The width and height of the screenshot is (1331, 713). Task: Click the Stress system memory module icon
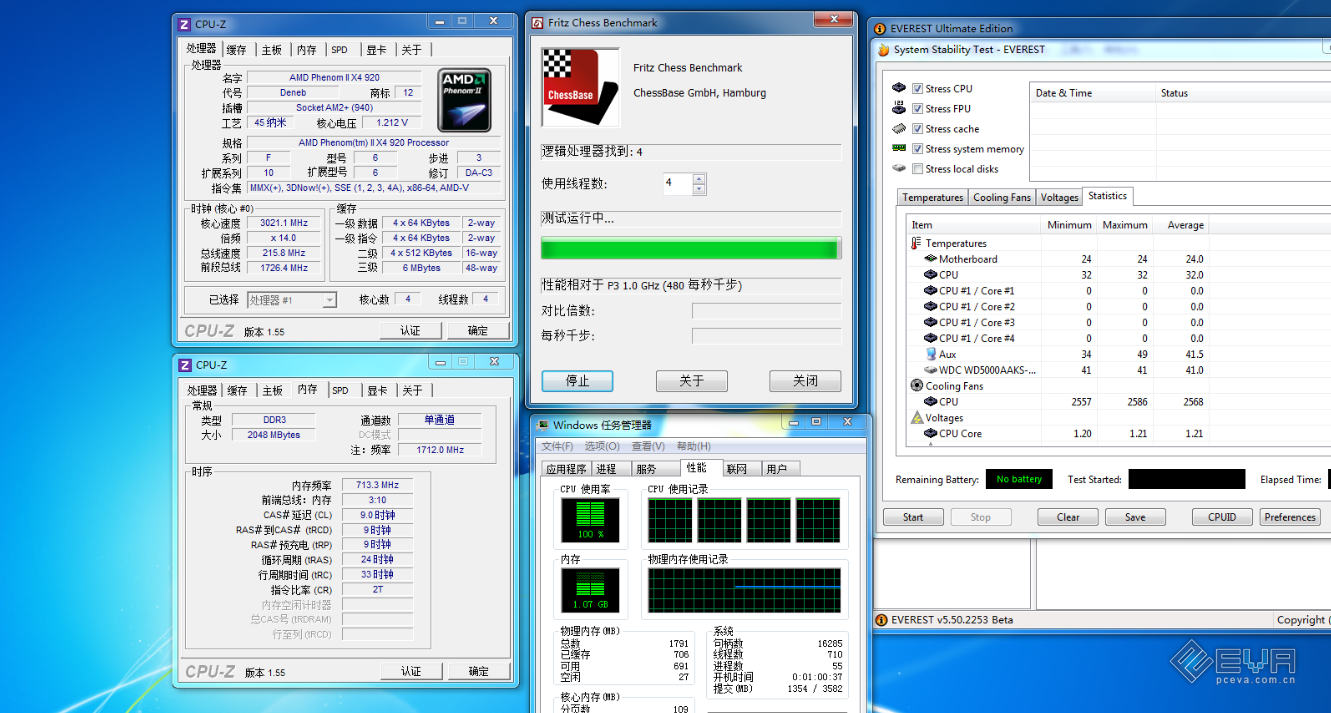899,148
